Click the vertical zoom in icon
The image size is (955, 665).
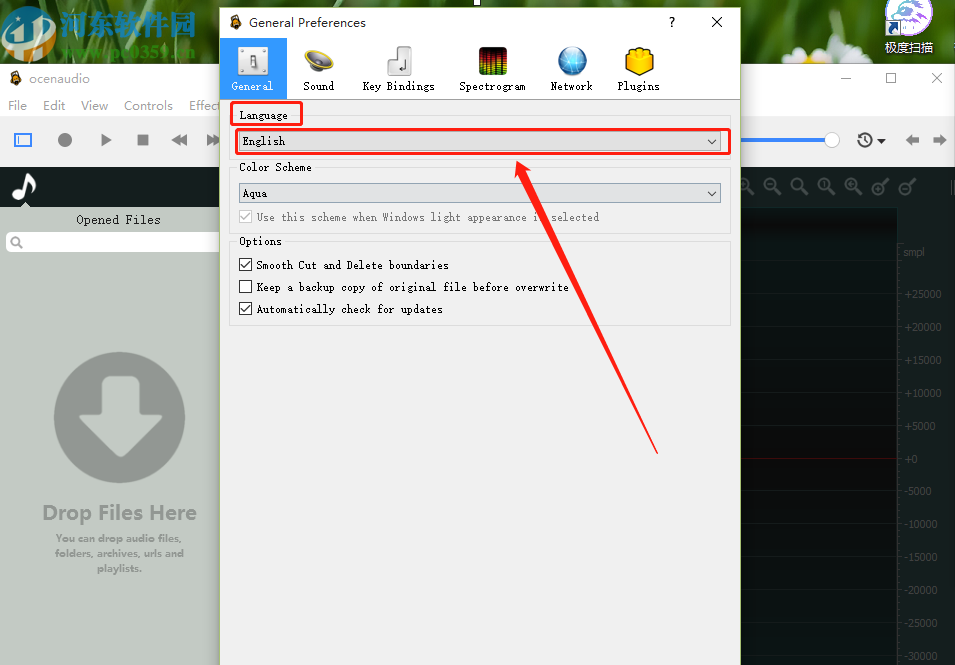880,186
